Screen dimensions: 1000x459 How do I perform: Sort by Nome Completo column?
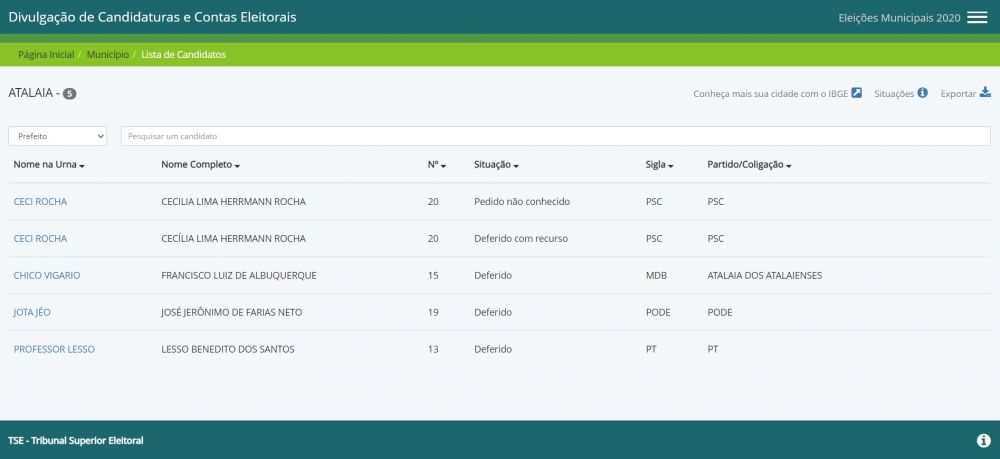pyautogui.click(x=200, y=164)
